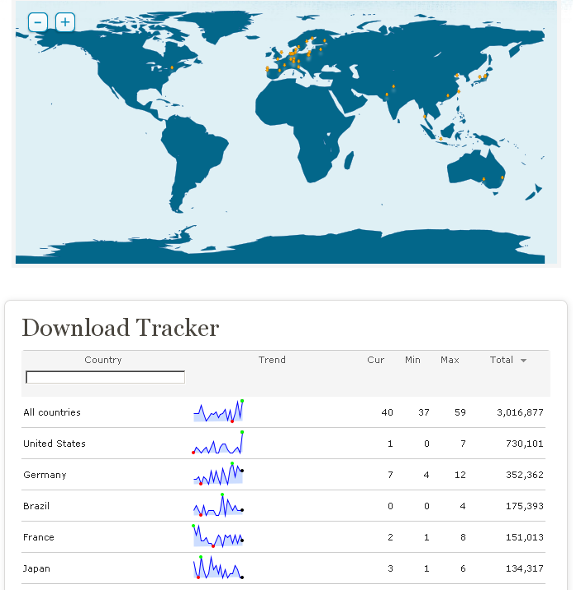
Task: Select the All countries row
Action: (x=283, y=412)
